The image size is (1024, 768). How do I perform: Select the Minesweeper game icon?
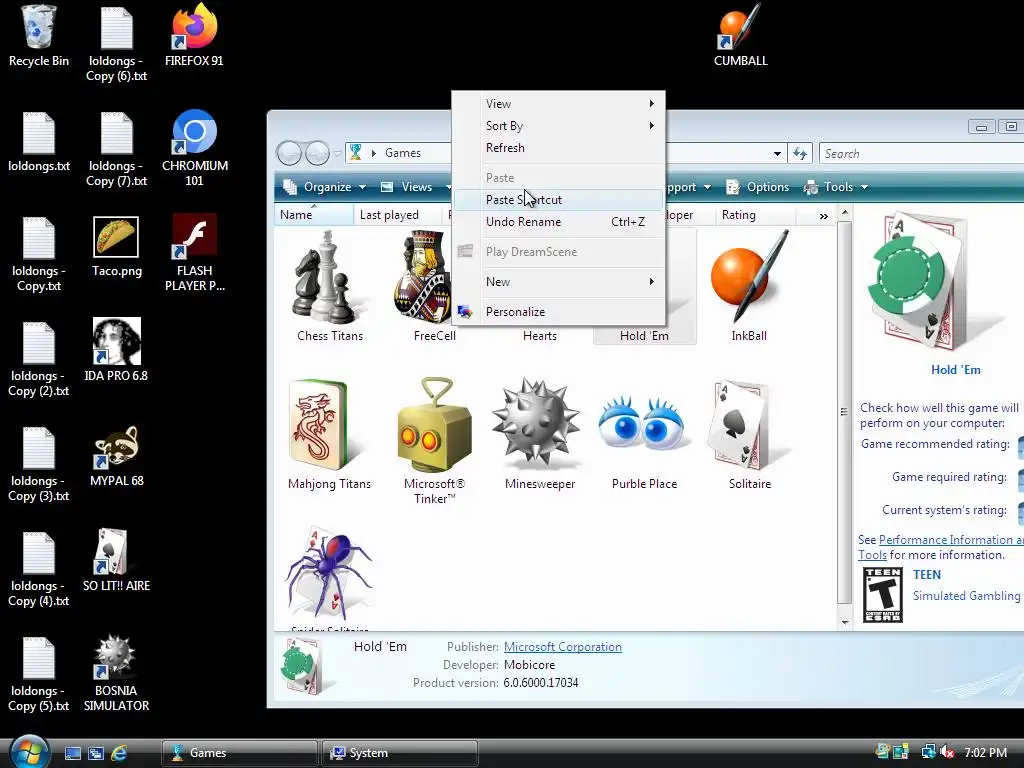tap(540, 434)
